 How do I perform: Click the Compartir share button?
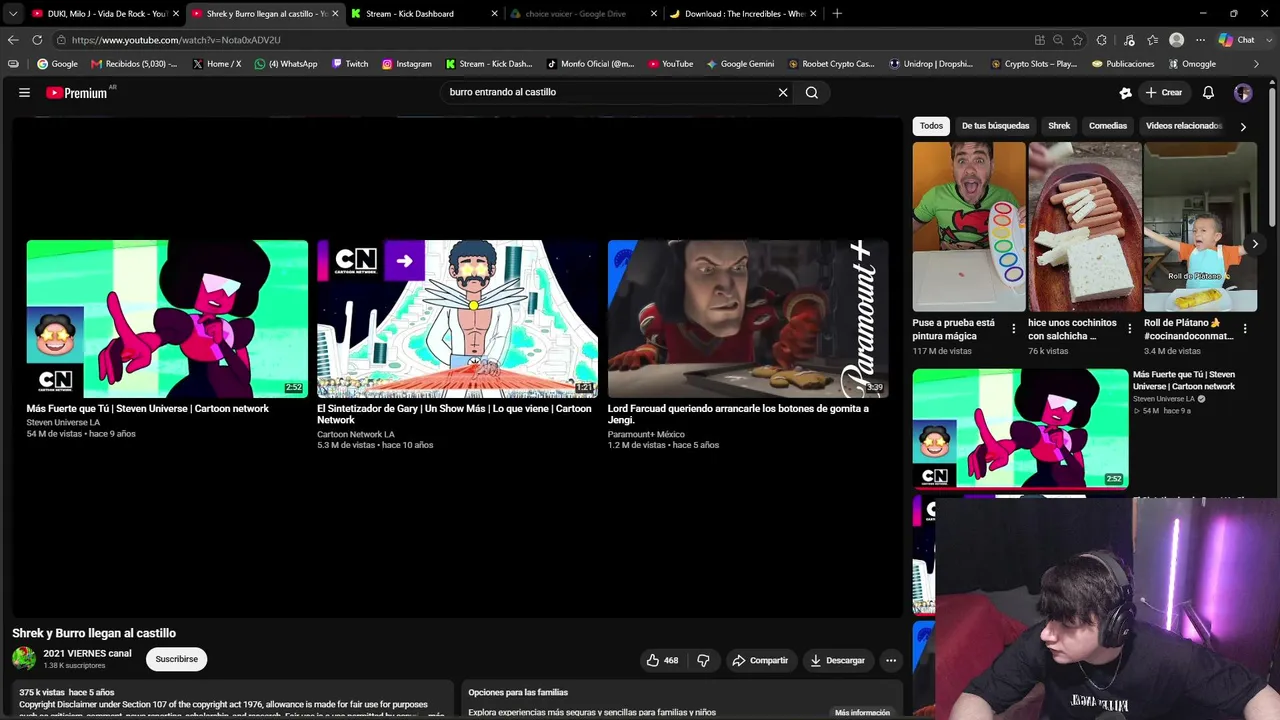point(760,660)
